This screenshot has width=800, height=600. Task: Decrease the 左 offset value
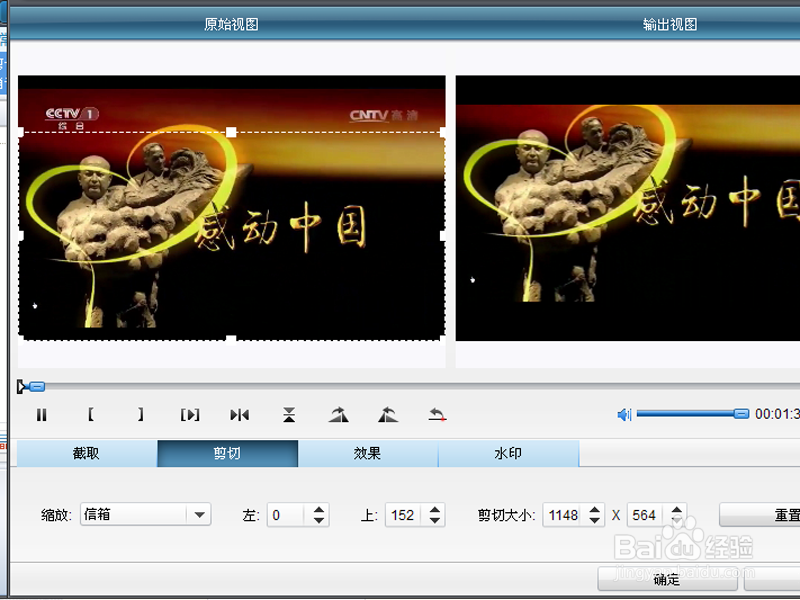tap(319, 520)
